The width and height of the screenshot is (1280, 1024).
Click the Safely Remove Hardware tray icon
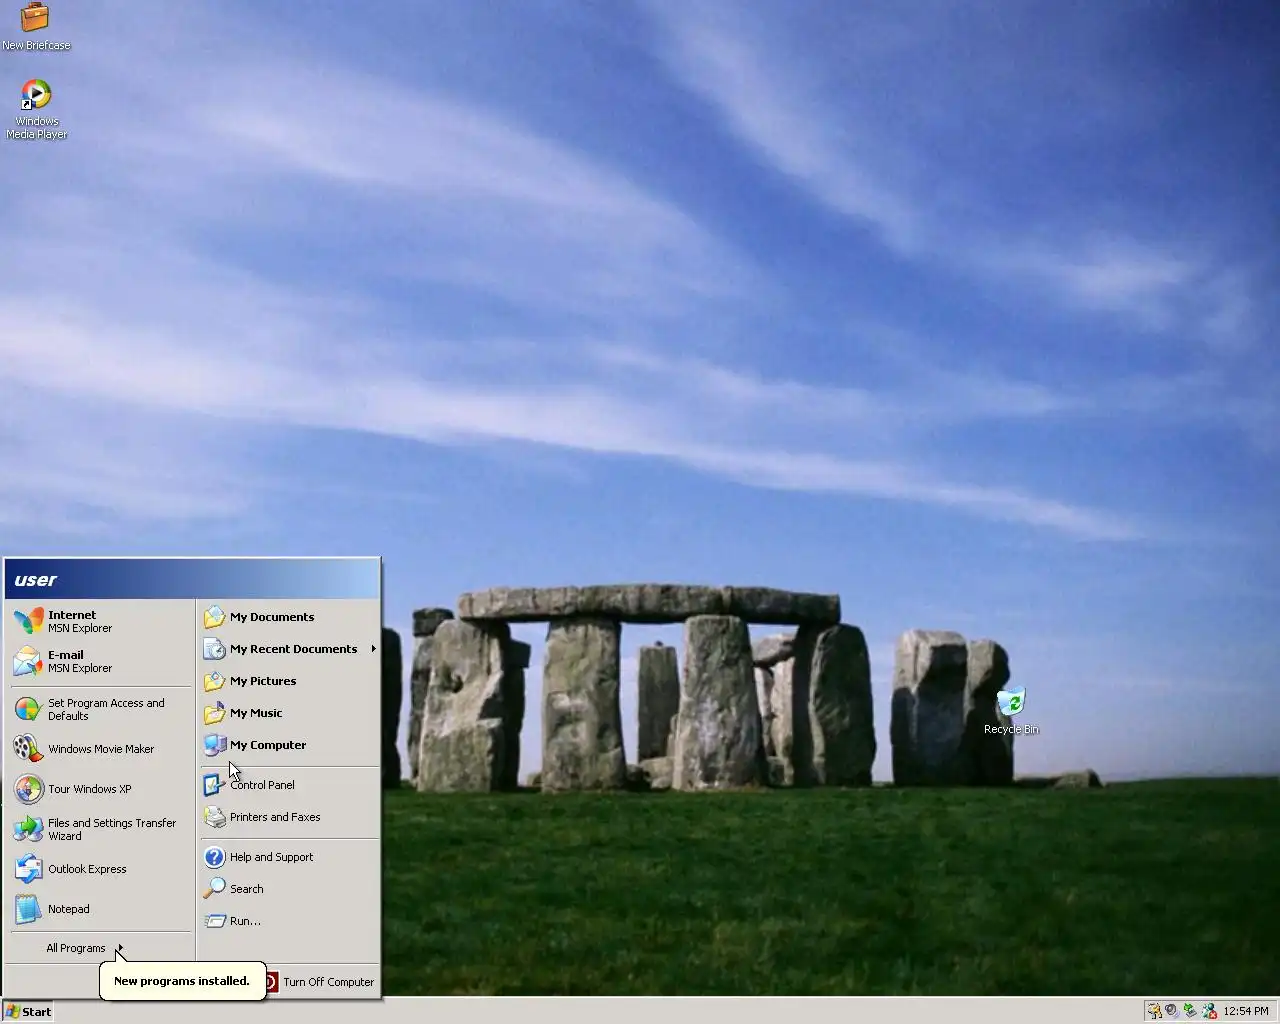point(1190,1011)
